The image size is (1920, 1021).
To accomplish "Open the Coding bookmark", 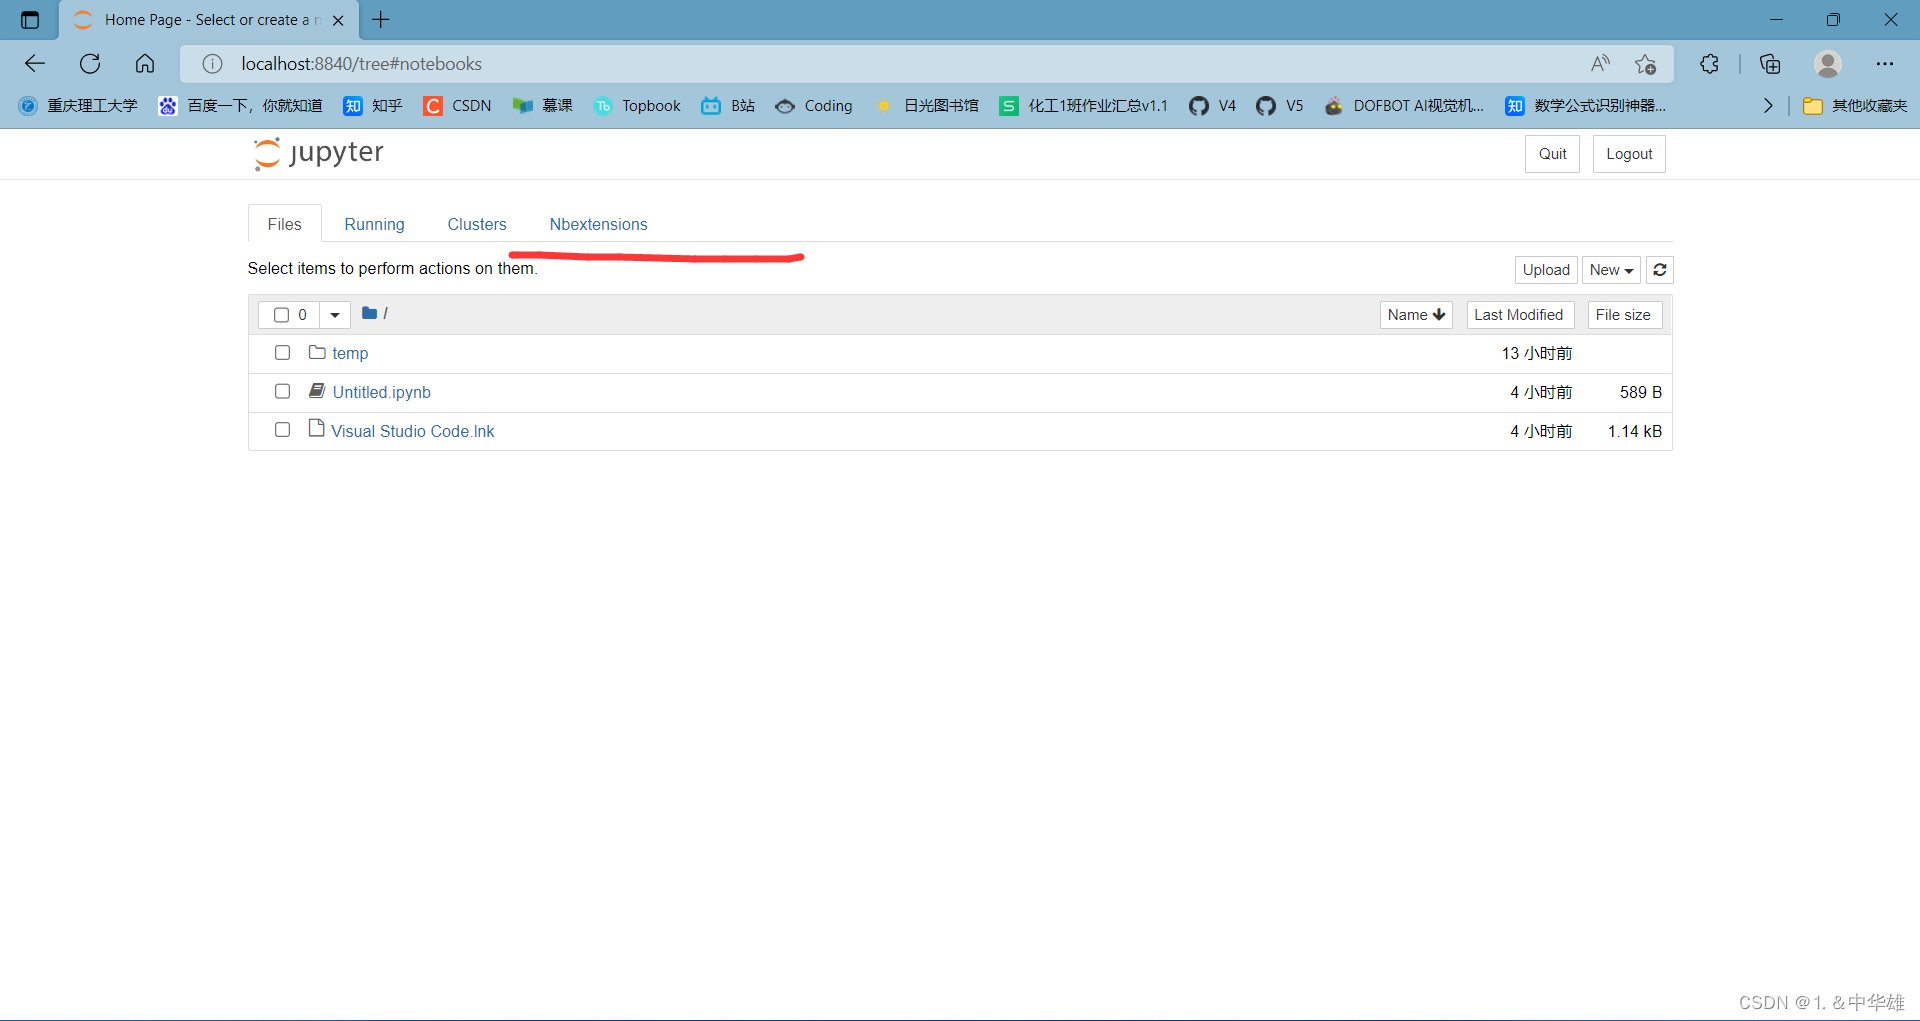I will pyautogui.click(x=814, y=106).
